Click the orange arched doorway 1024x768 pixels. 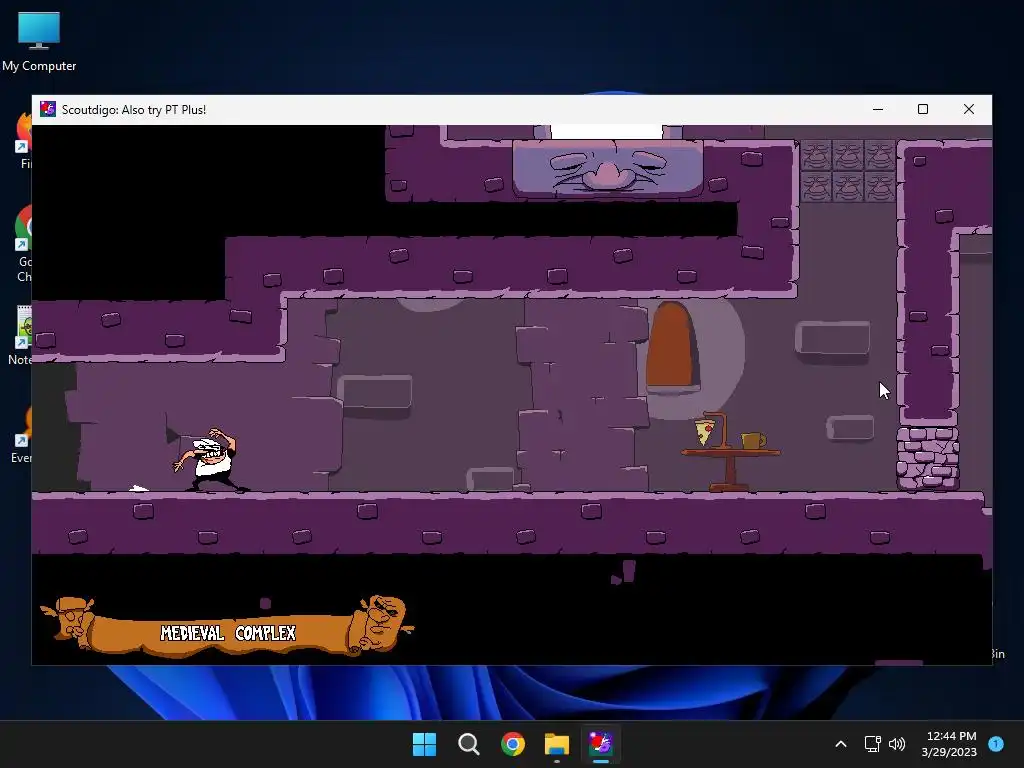[669, 345]
